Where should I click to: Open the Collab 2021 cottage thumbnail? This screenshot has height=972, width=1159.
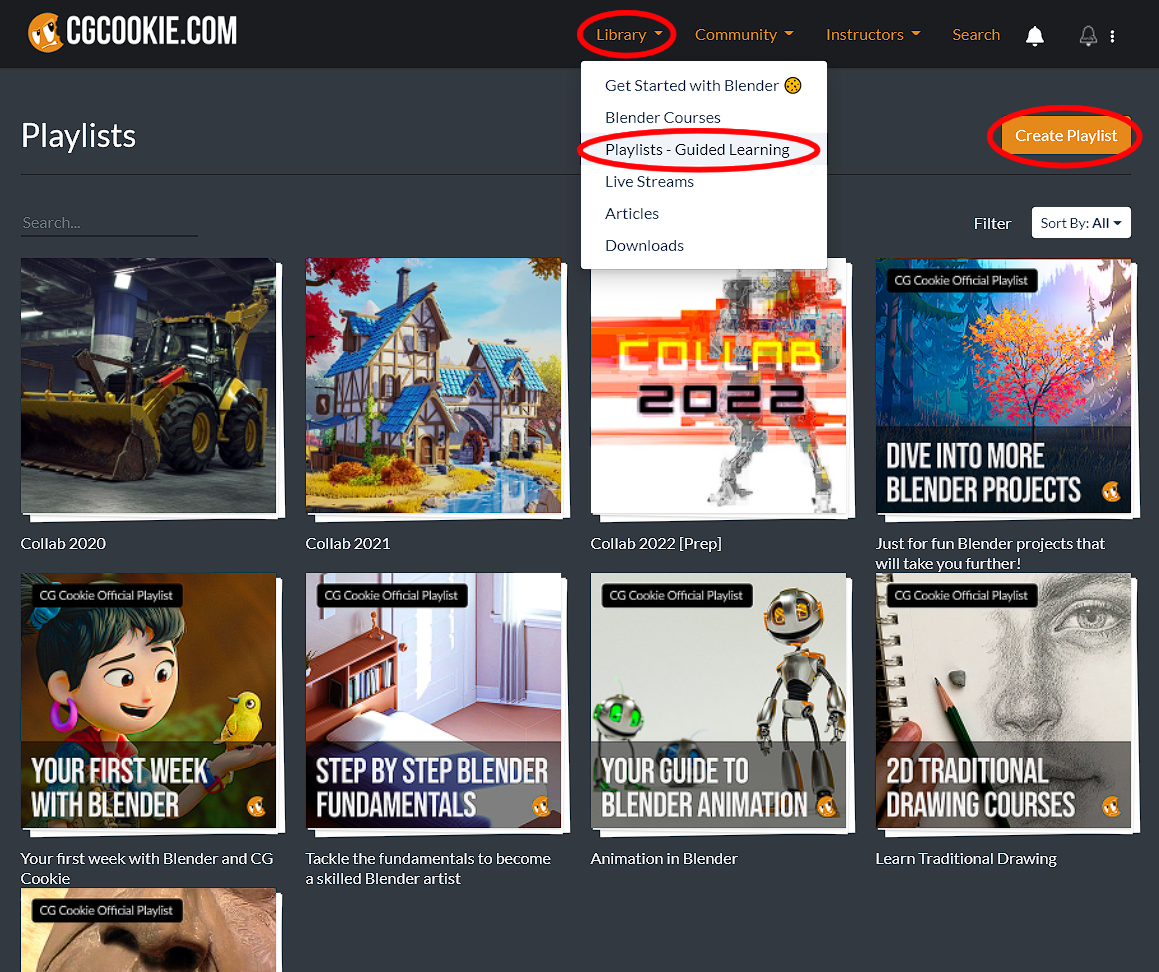[433, 385]
